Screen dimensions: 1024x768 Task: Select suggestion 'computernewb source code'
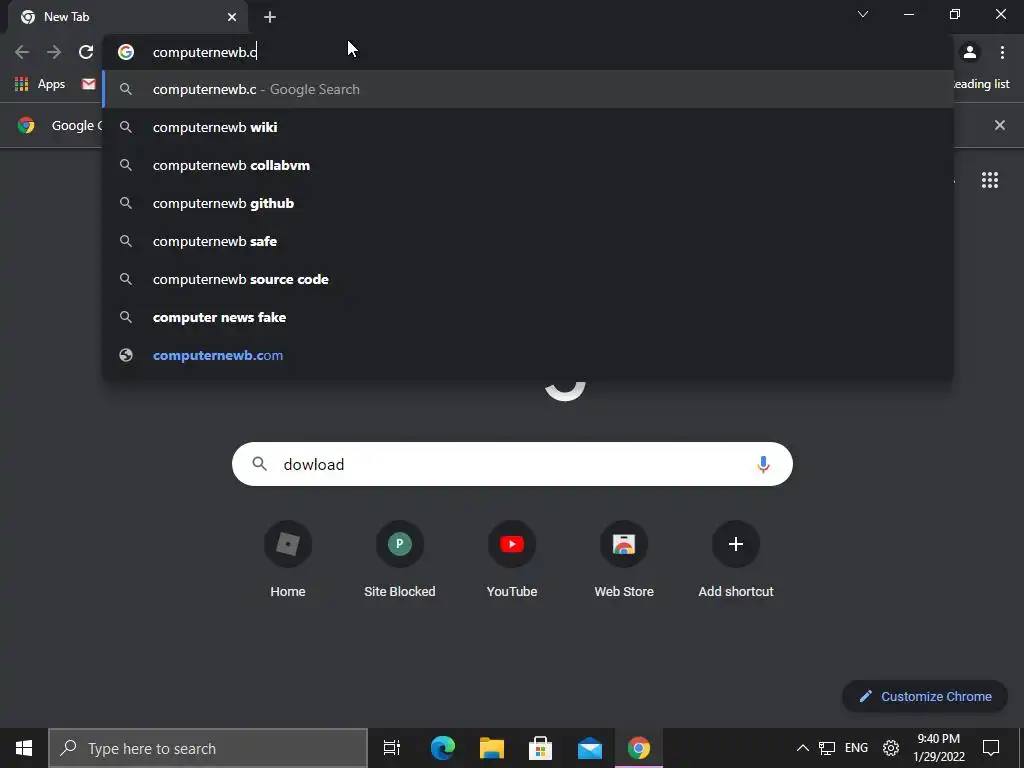point(528,279)
